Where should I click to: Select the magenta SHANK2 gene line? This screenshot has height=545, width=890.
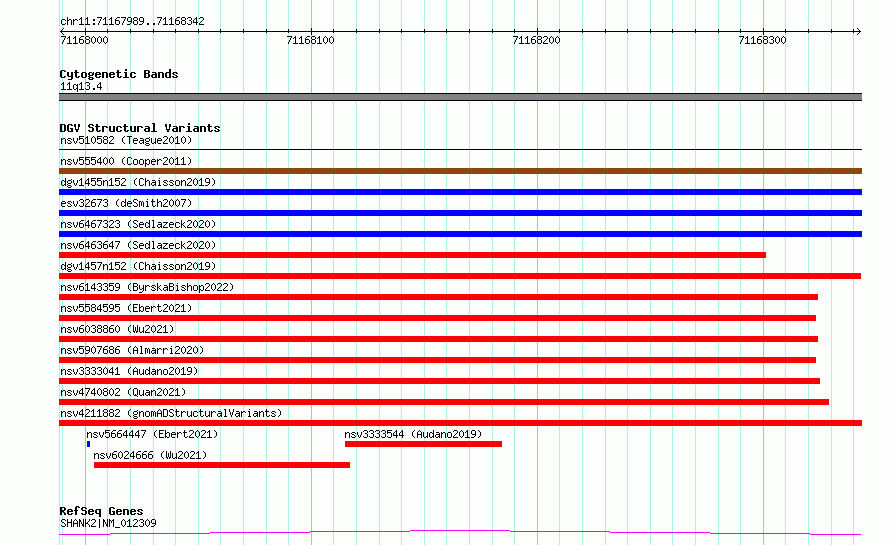coord(460,533)
